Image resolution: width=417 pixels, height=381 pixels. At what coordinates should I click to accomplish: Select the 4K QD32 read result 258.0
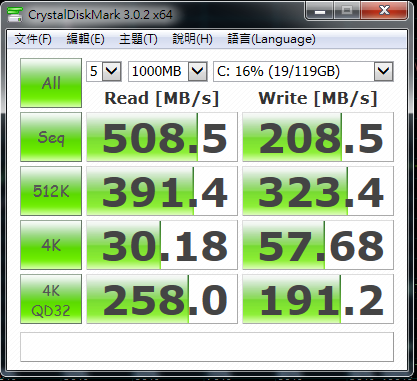pyautogui.click(x=162, y=299)
